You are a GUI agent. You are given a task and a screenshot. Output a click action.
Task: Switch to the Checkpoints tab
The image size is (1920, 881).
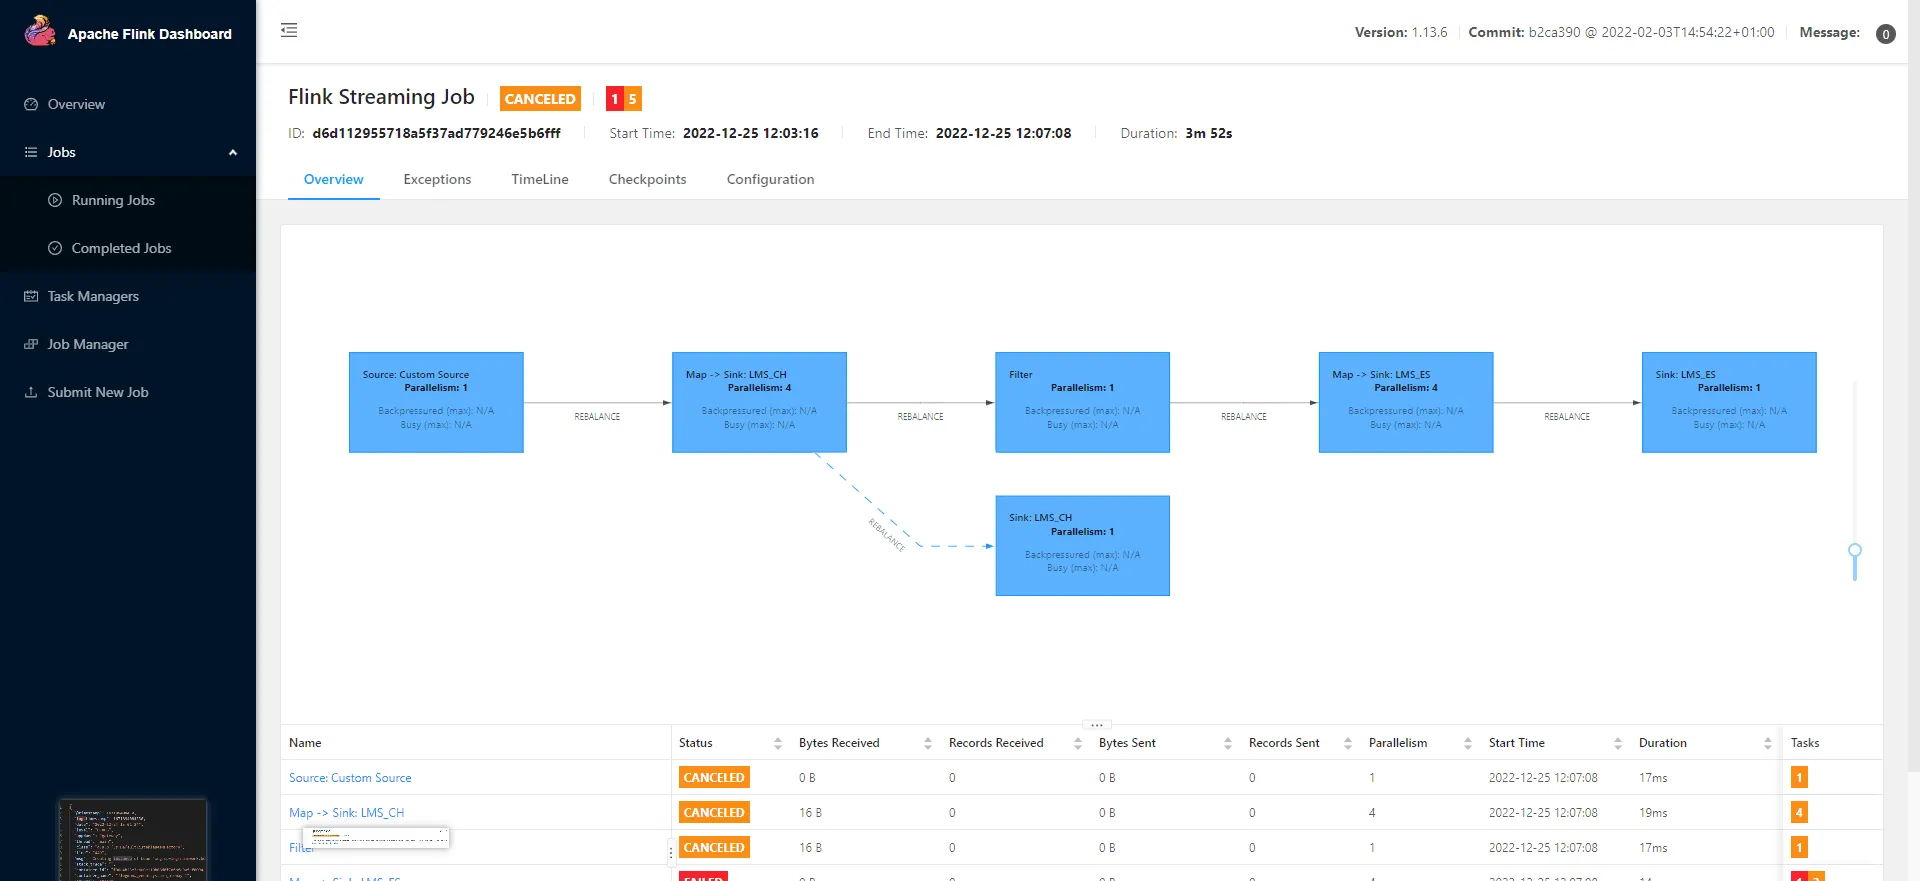coord(647,179)
